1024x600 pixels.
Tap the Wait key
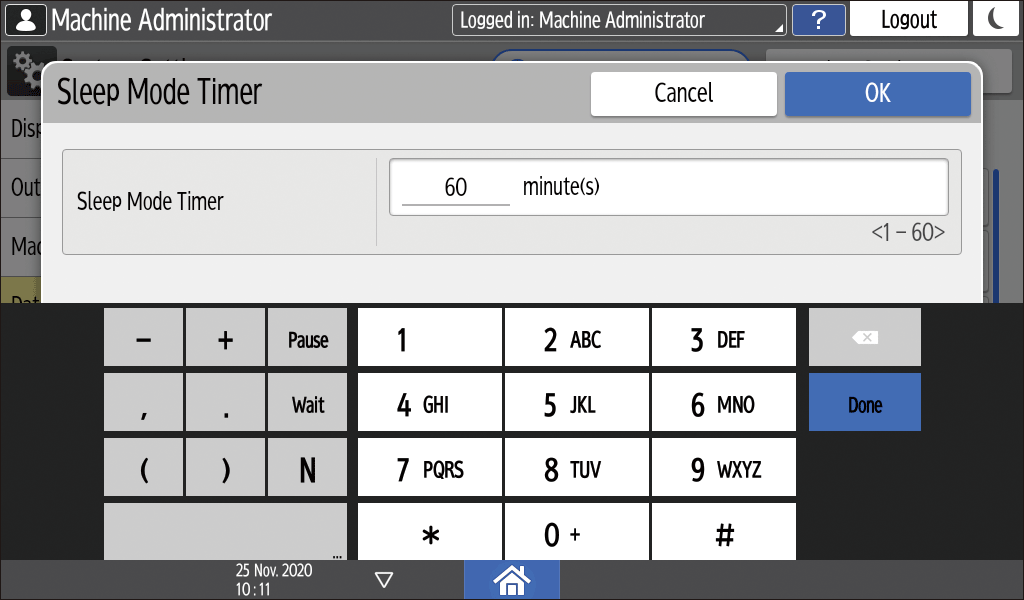[307, 404]
